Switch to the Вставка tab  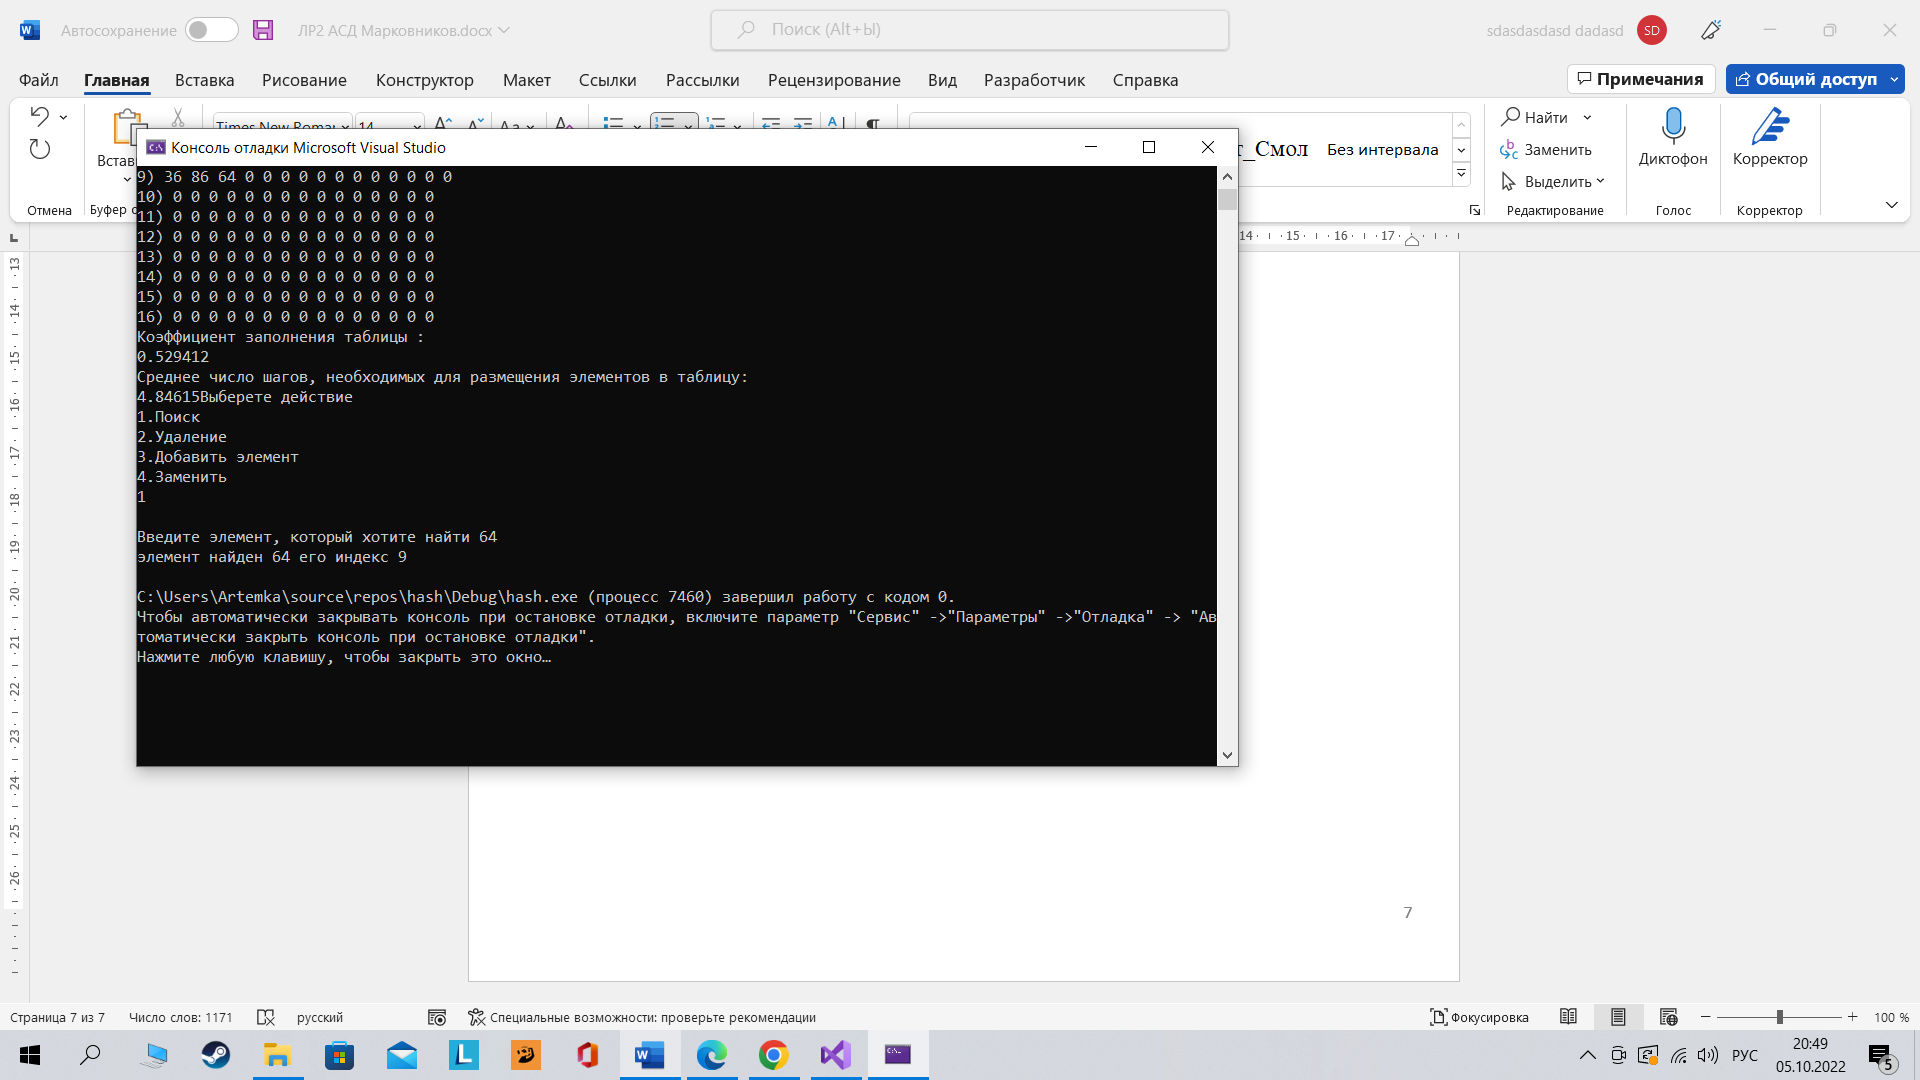[x=204, y=80]
